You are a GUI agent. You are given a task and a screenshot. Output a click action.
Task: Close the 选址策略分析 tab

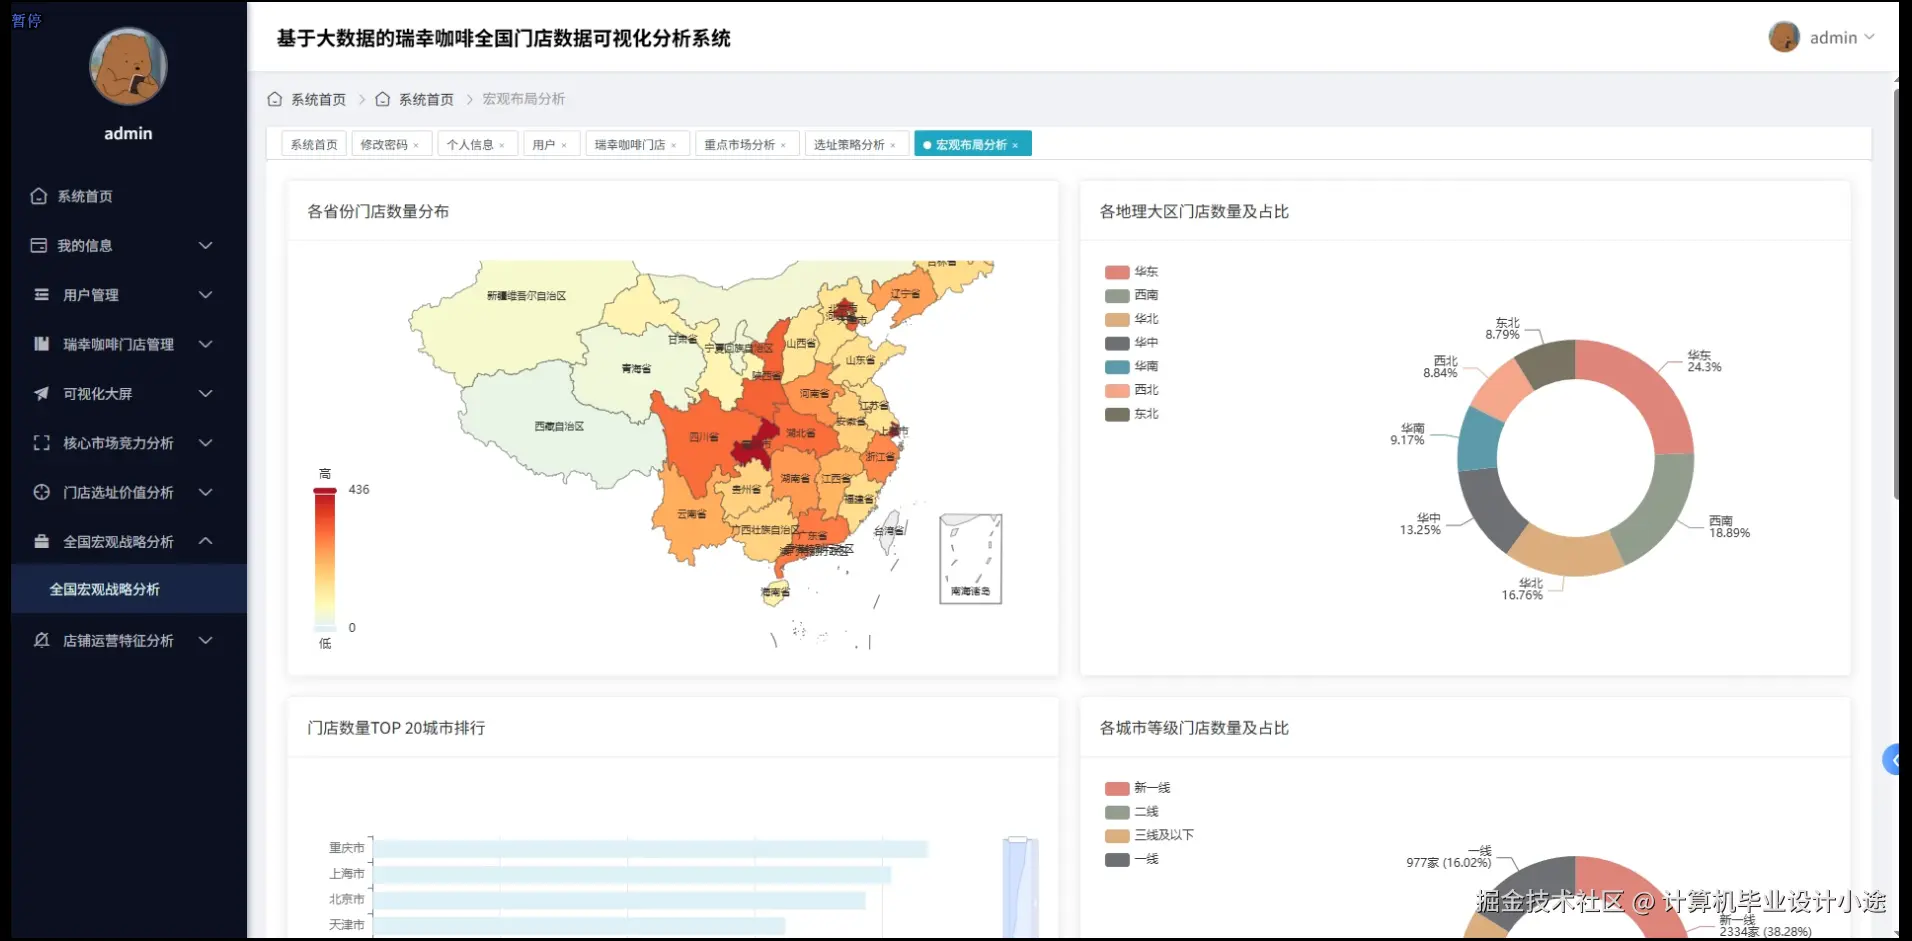coord(893,145)
